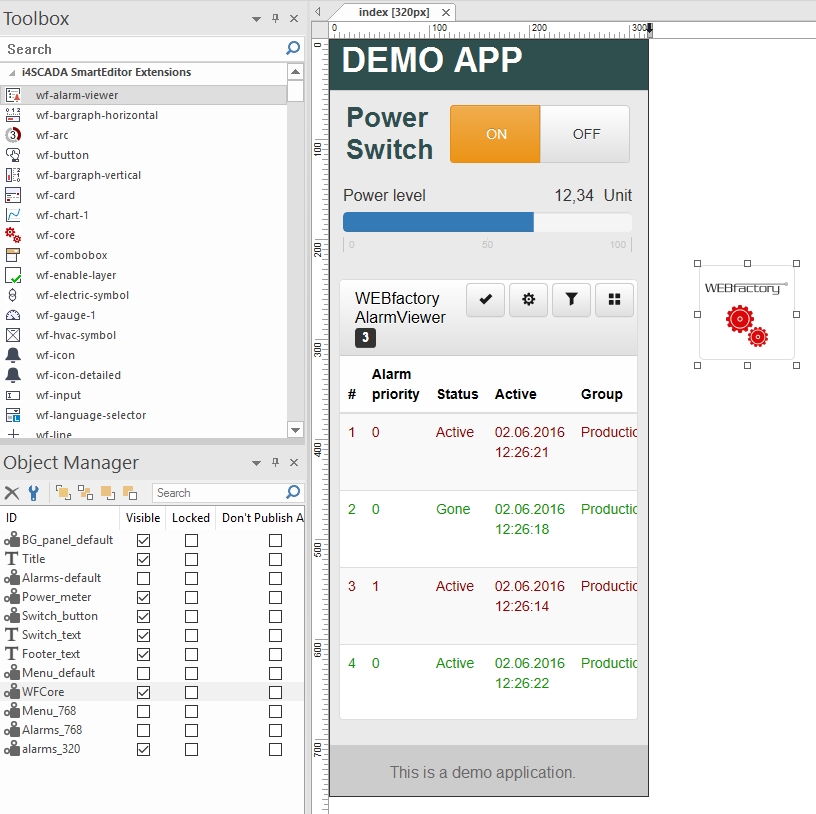Click the AlarmViewer filter funnel button
Screen dimensions: 816x814
(x=571, y=299)
